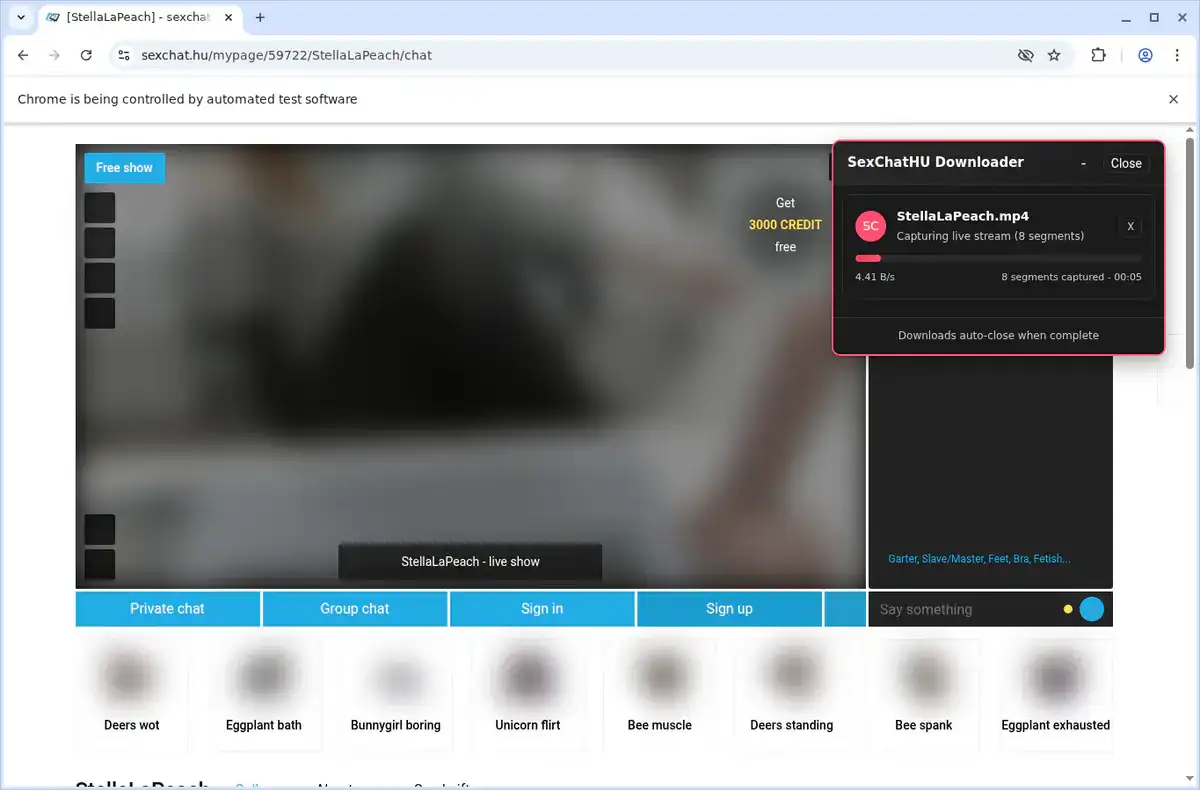View site information icon in address bar

tap(123, 55)
